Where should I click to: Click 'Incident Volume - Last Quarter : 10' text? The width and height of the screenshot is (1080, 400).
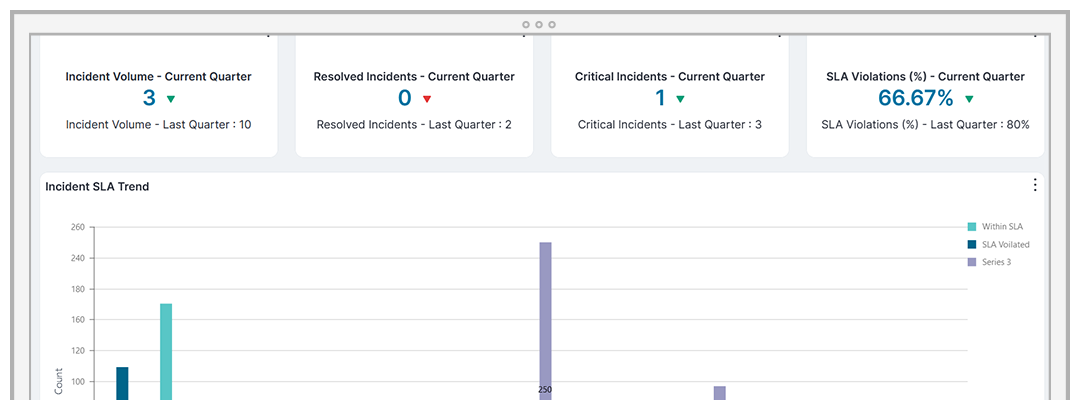click(158, 125)
